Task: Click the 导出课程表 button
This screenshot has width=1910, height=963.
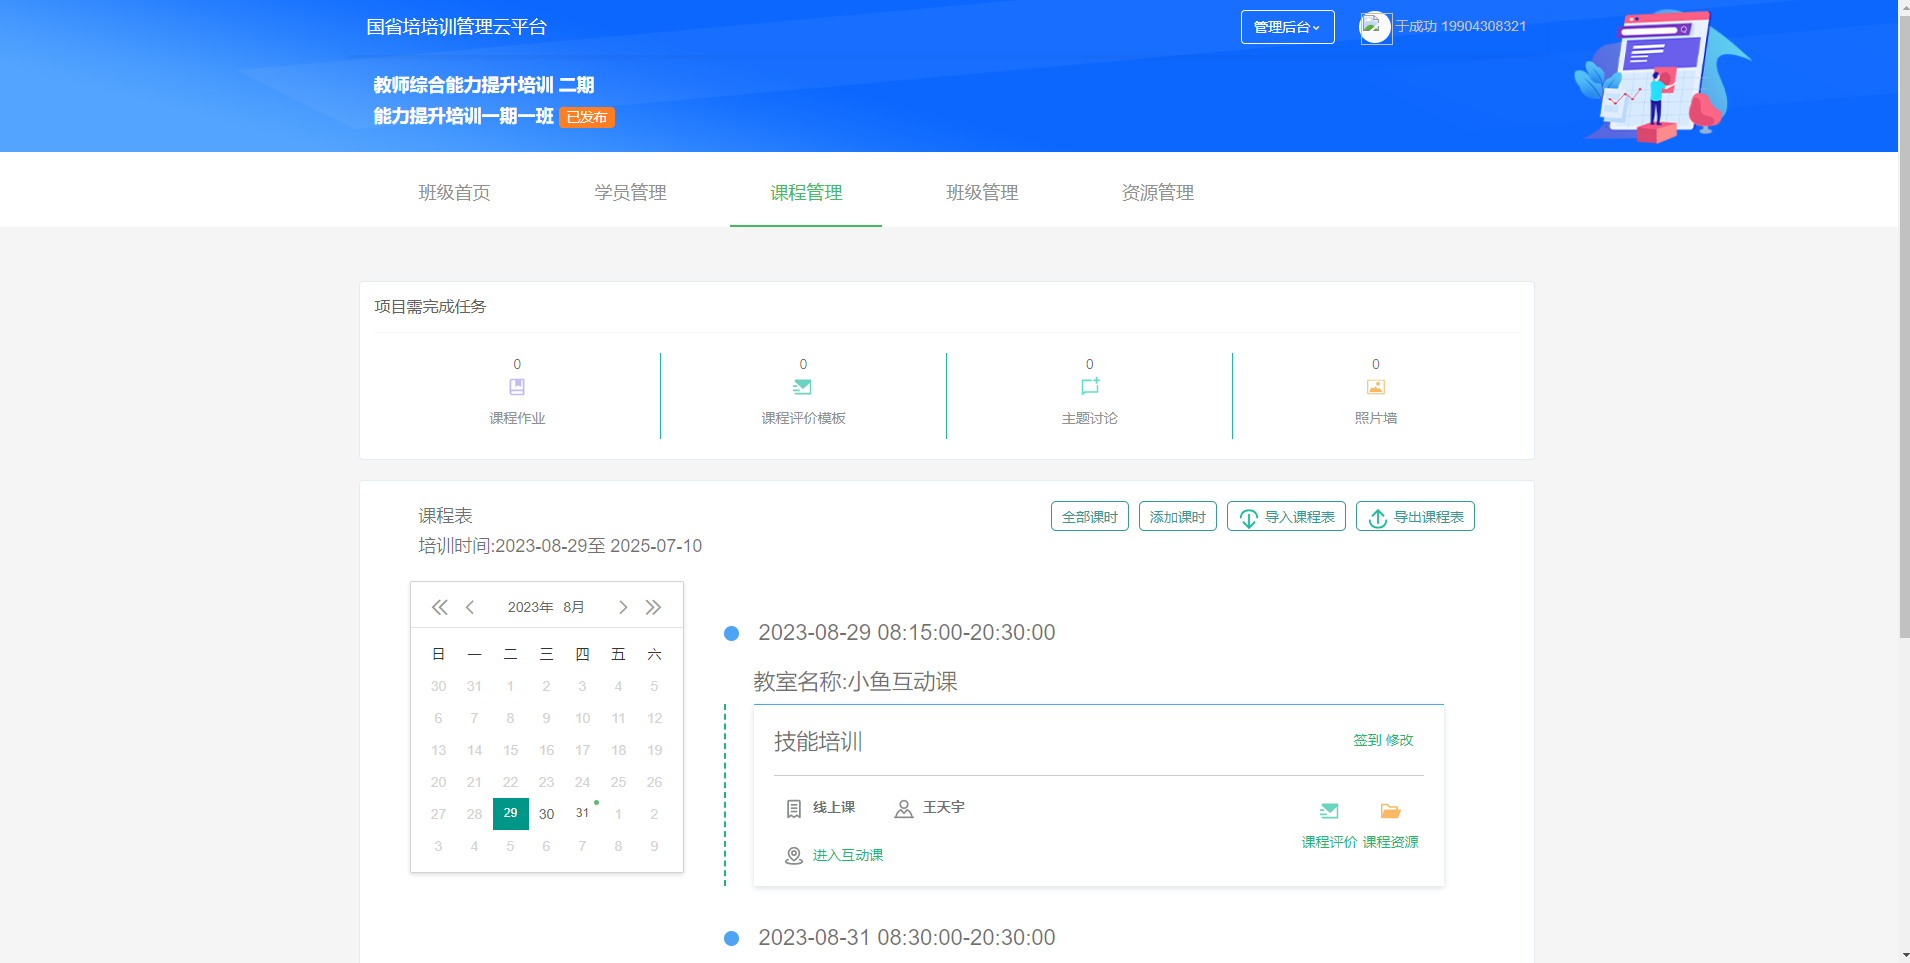Action: click(x=1415, y=517)
